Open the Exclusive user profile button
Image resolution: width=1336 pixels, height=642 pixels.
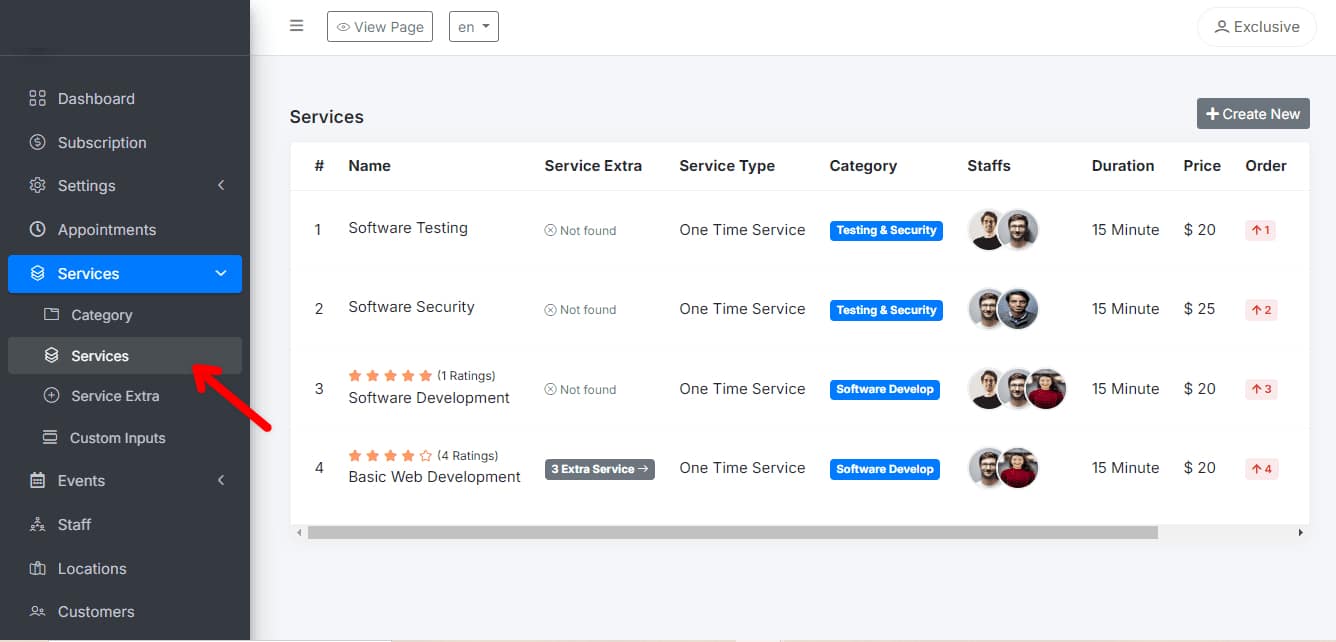click(1256, 27)
